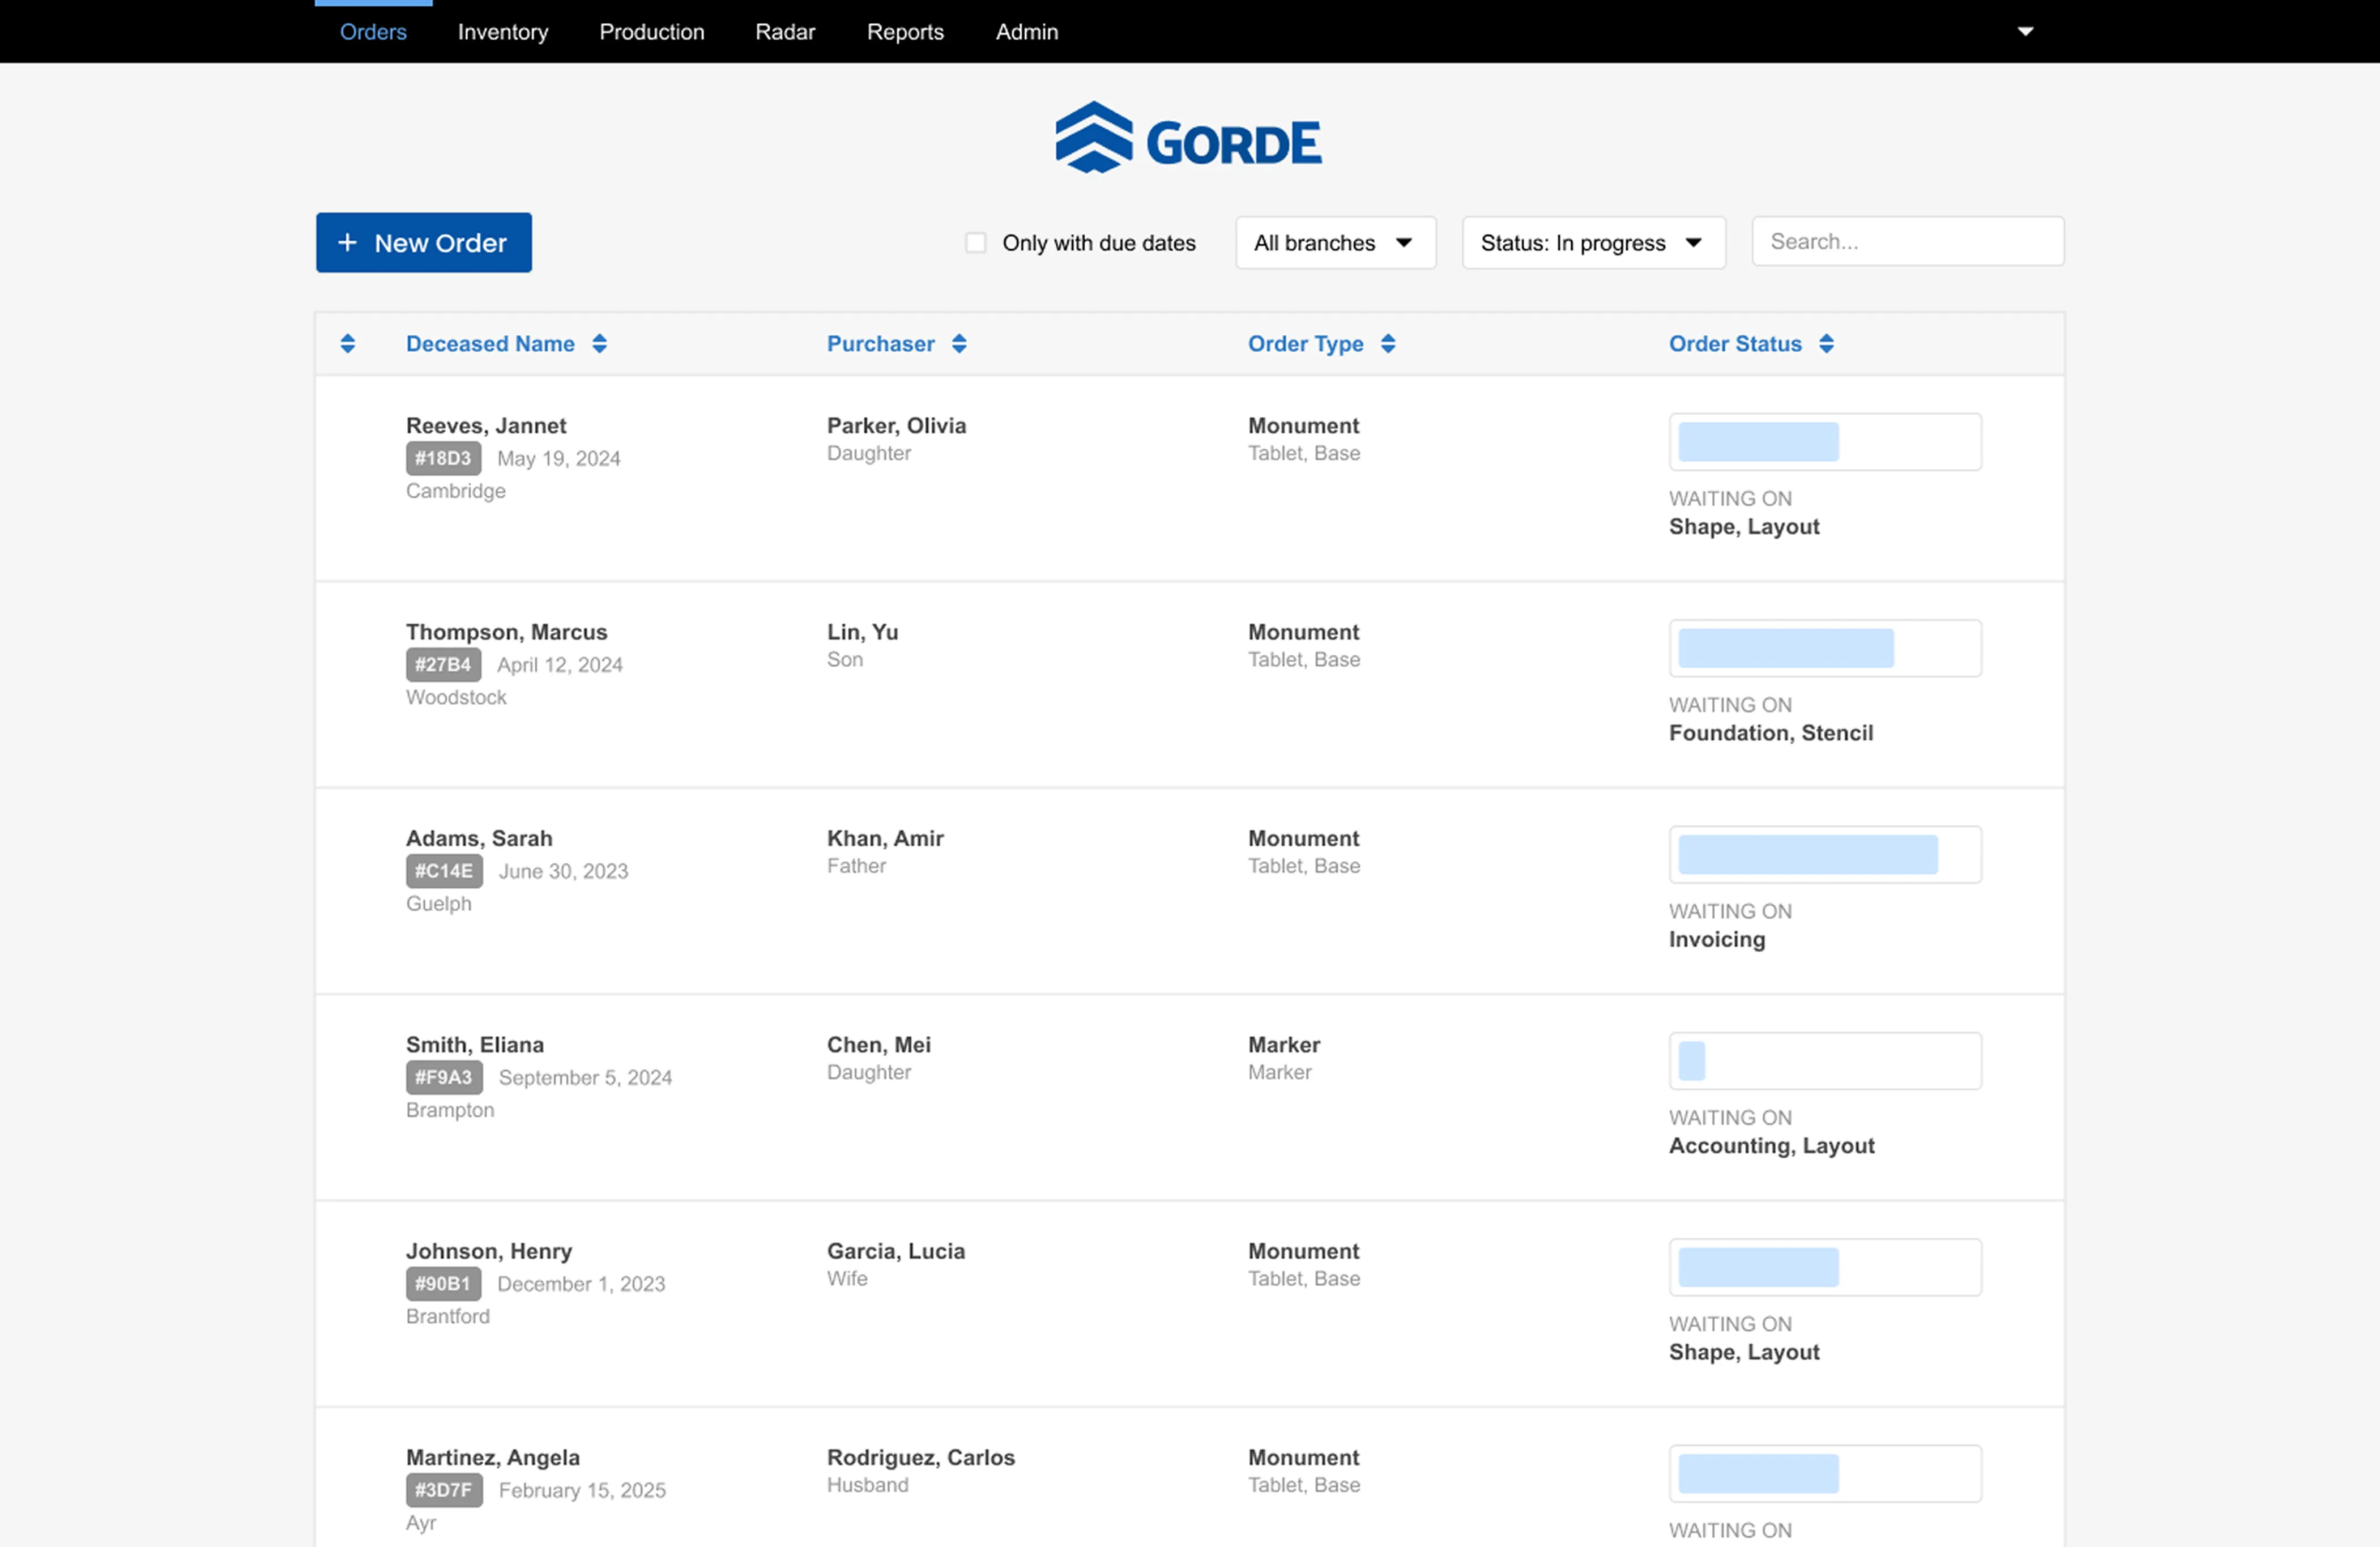
Task: Click the order tag #27B4 for Thompson, Marcus
Action: [x=443, y=664]
